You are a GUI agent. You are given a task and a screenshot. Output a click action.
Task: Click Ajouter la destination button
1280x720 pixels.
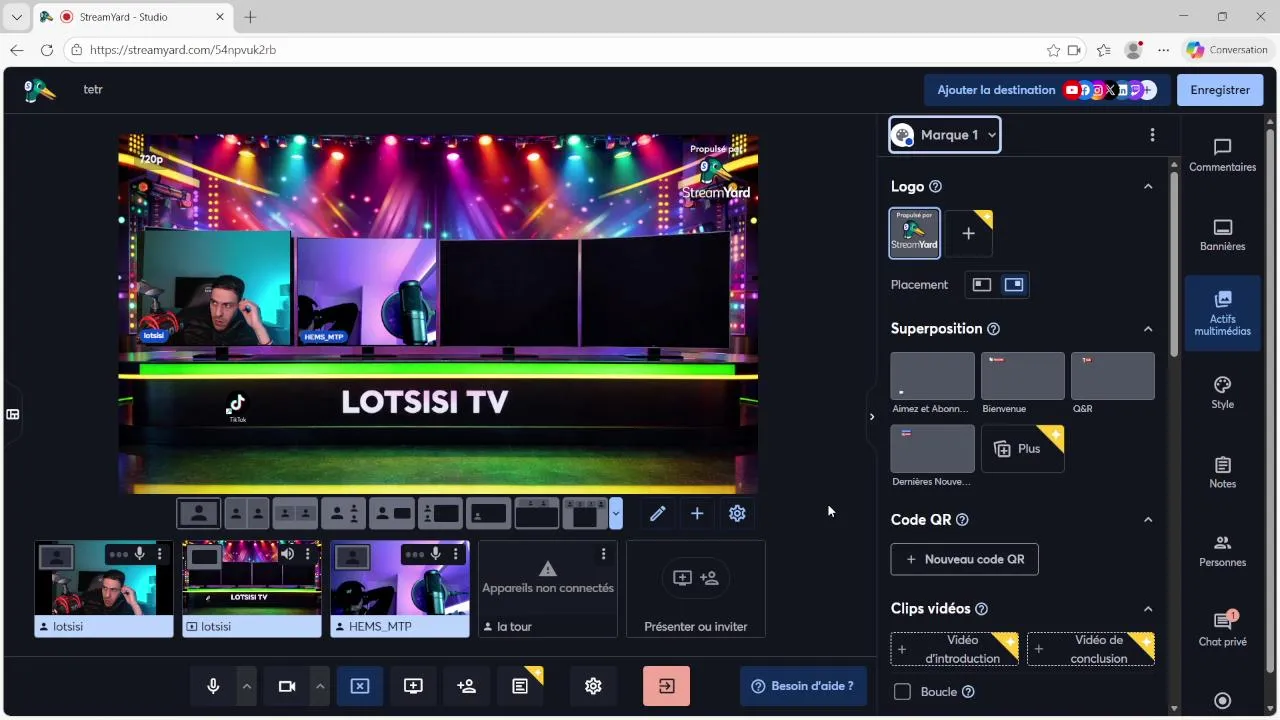coord(1045,90)
